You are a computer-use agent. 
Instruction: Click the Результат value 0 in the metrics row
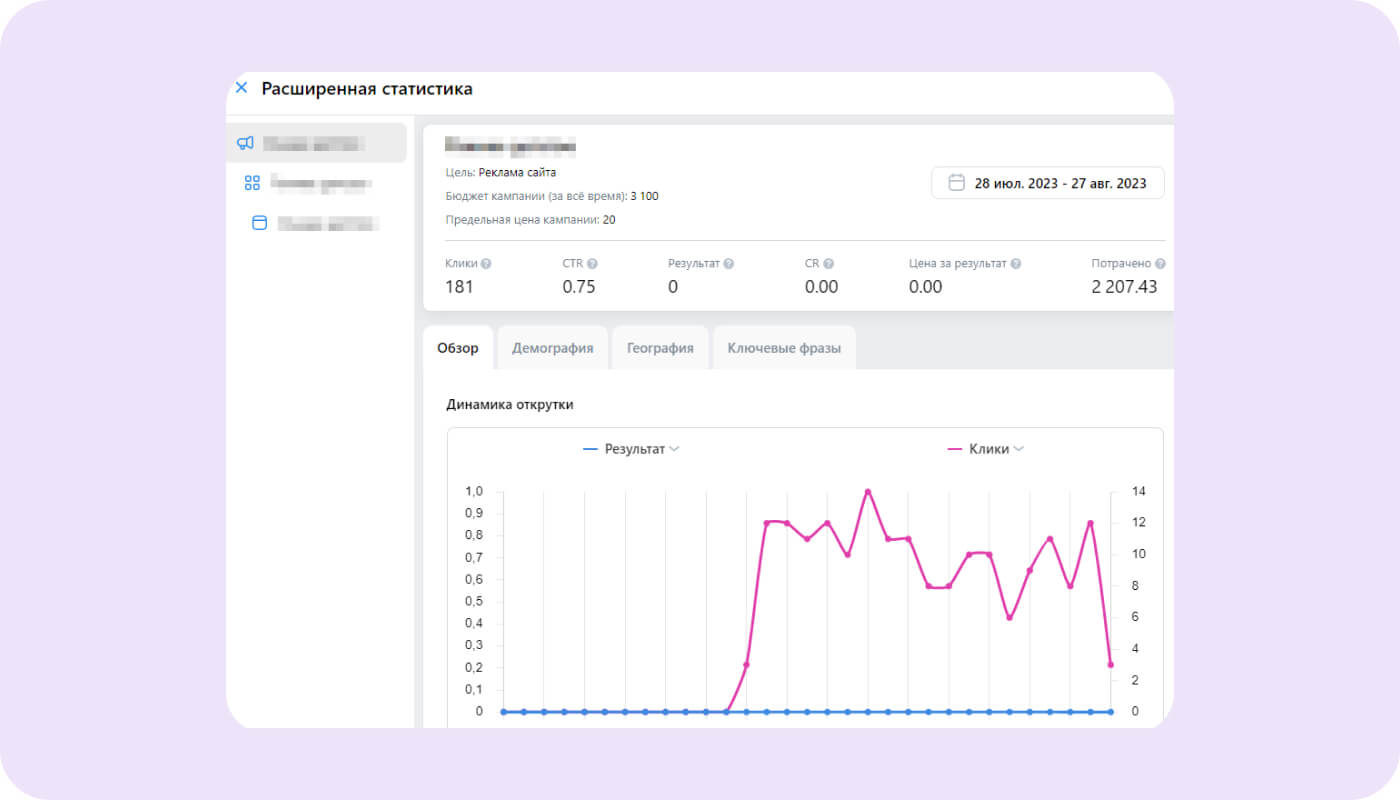[x=673, y=287]
